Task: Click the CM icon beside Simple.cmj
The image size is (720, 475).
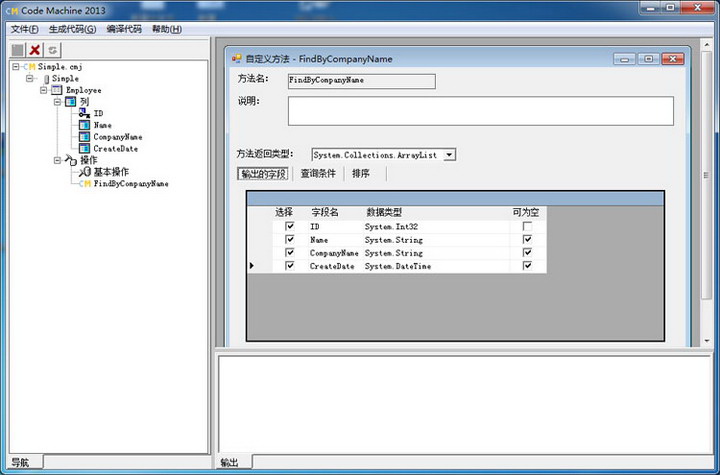Action: [29, 67]
